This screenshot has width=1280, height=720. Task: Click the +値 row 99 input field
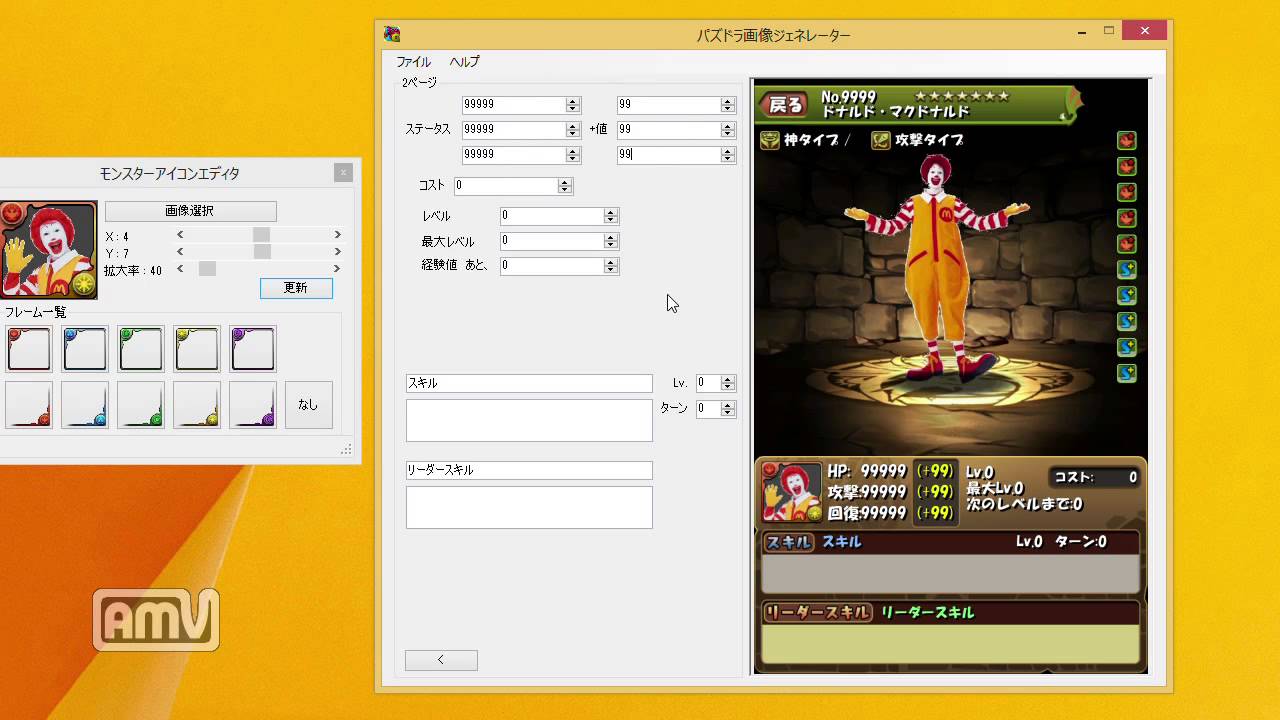pos(669,130)
